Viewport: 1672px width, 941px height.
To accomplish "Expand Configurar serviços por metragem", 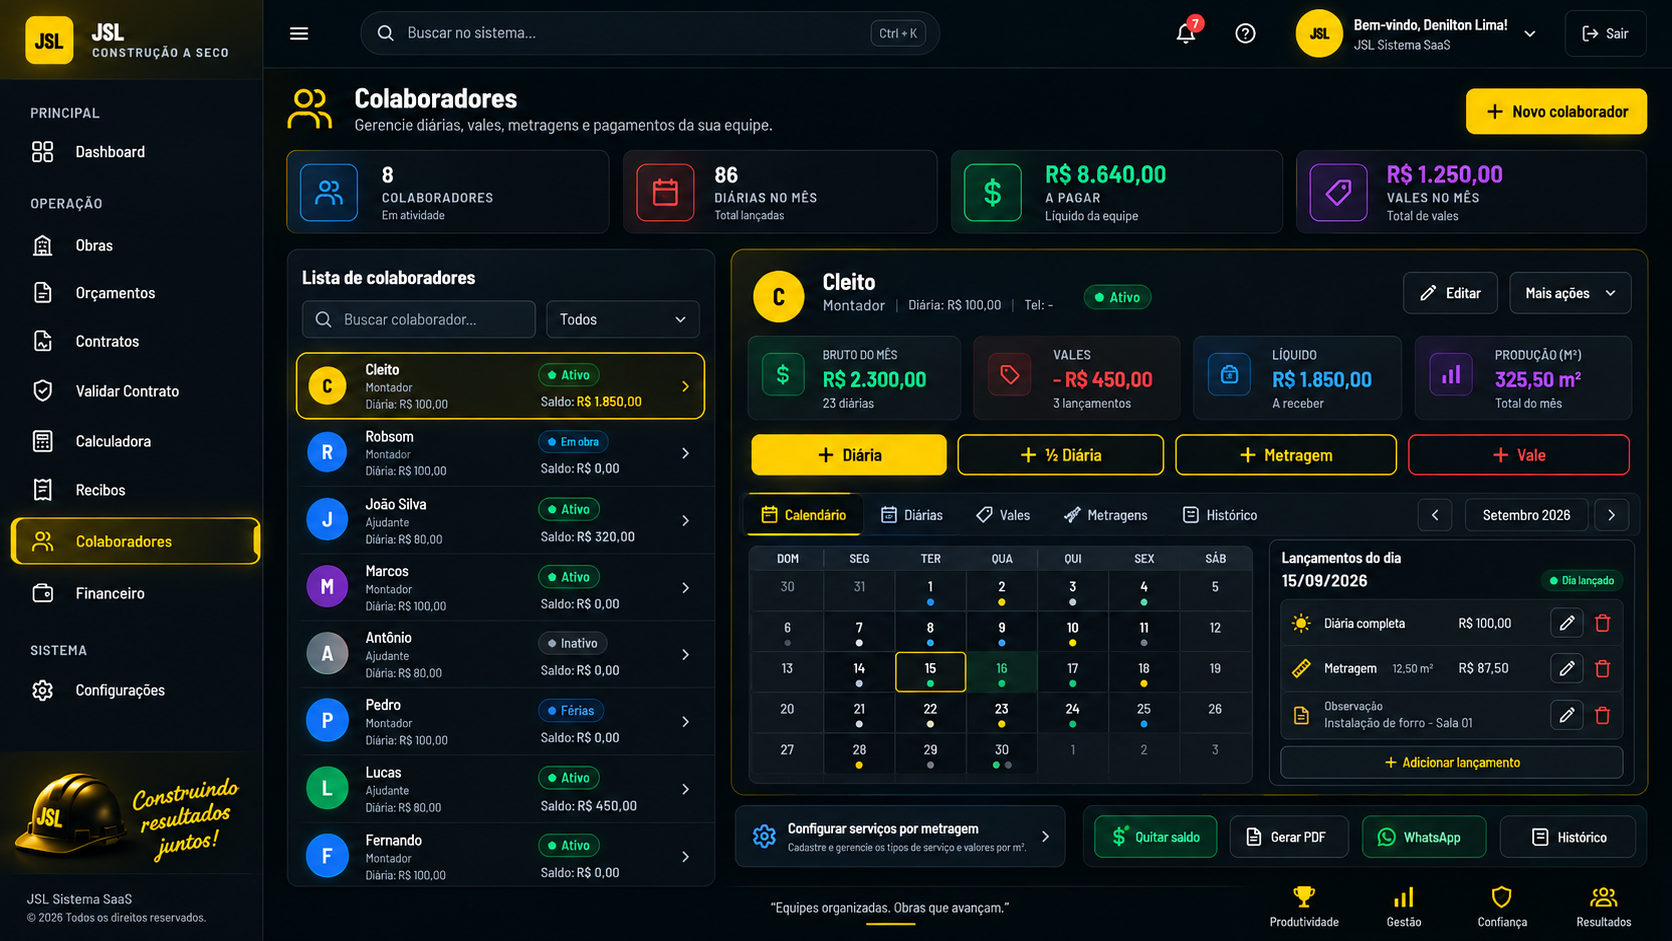I will (899, 837).
